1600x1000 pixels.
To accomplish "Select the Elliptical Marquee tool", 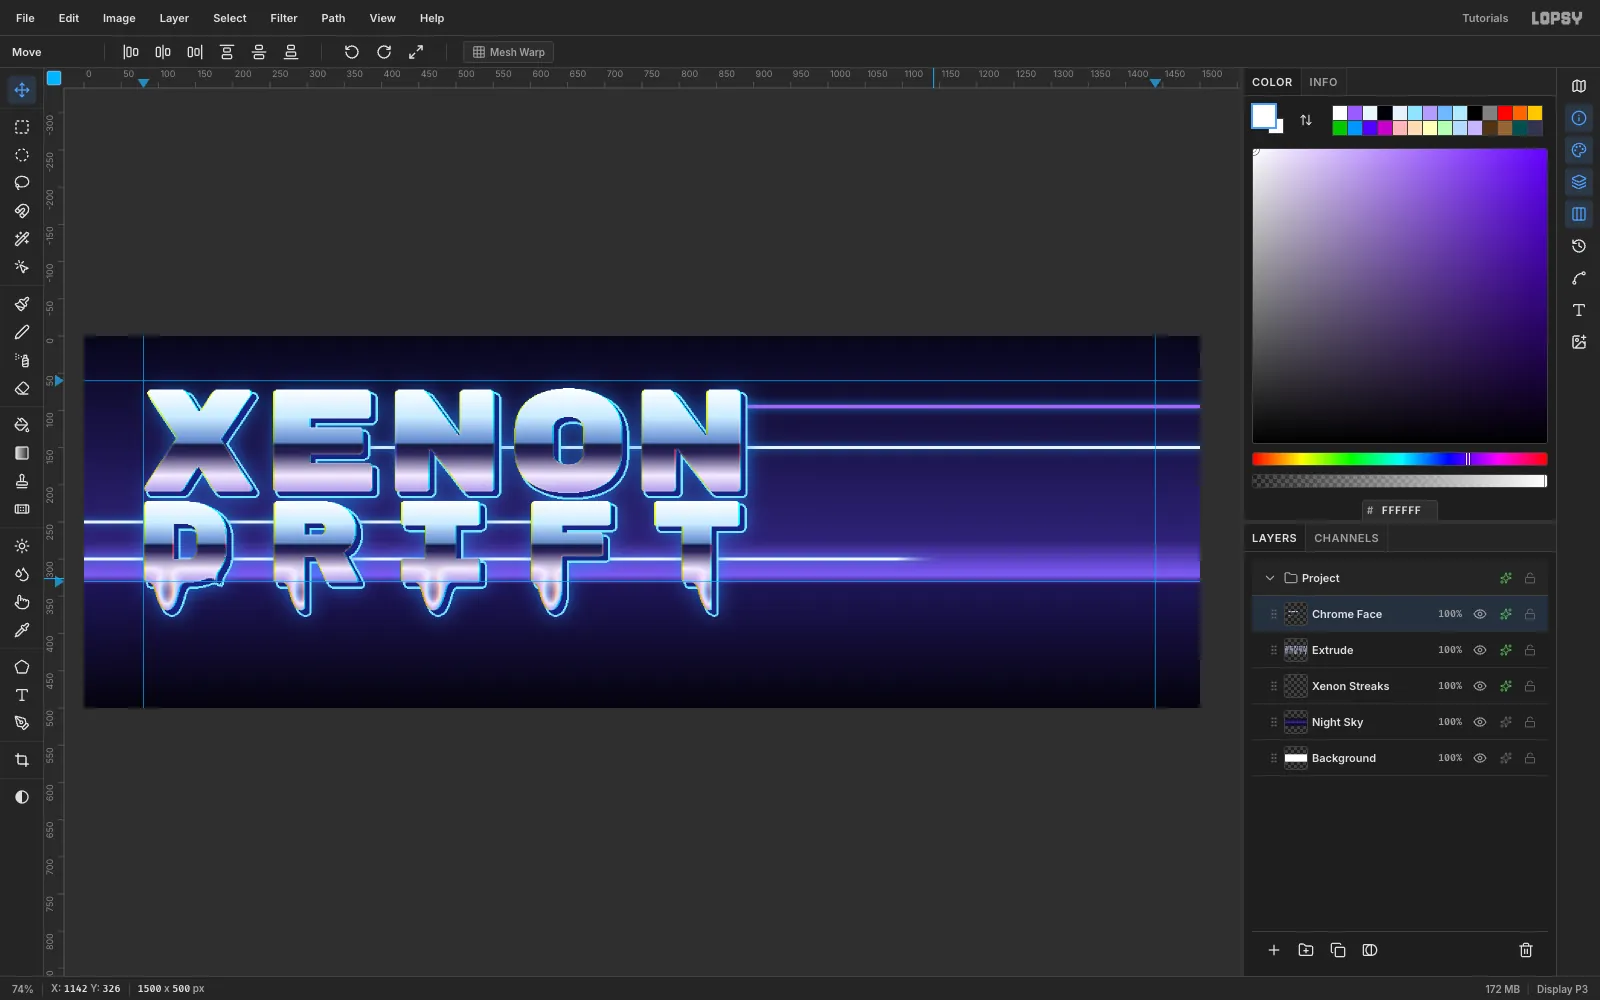I will pyautogui.click(x=22, y=155).
